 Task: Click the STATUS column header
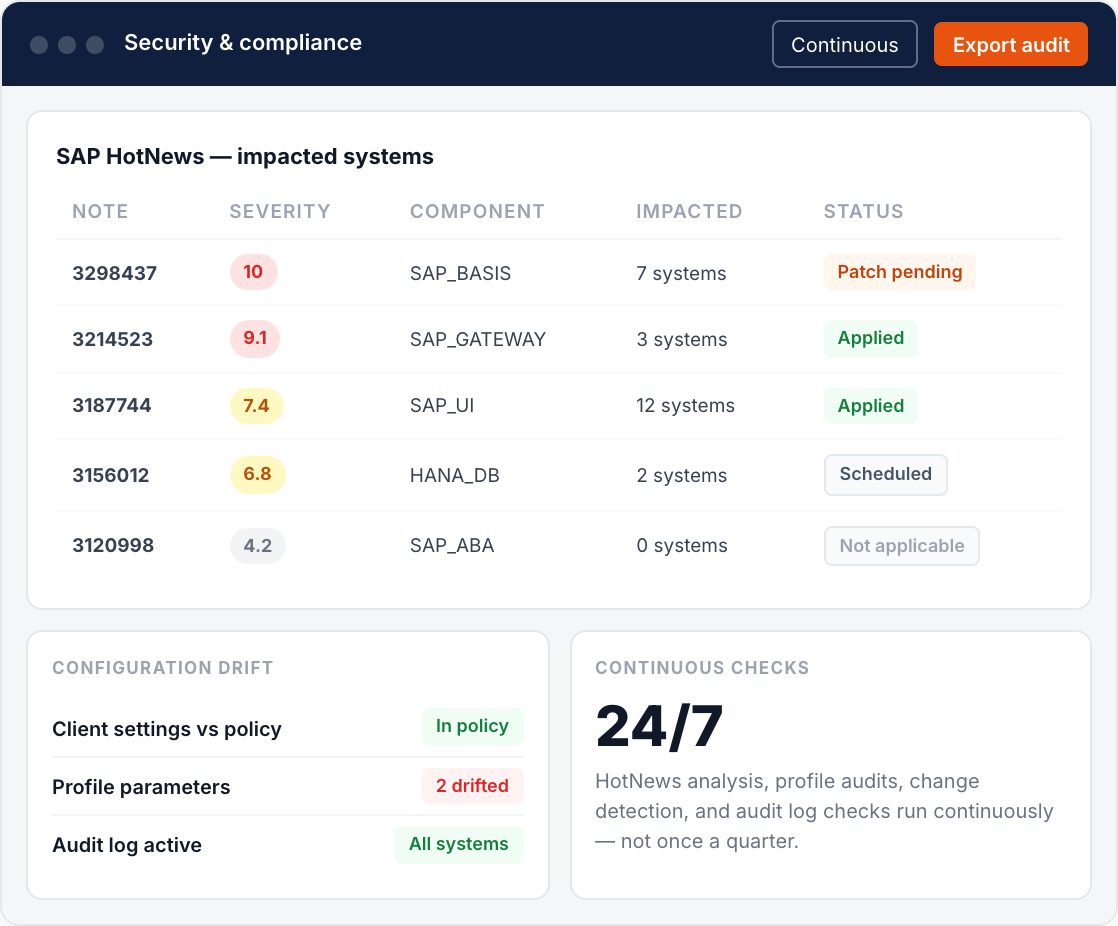863,212
